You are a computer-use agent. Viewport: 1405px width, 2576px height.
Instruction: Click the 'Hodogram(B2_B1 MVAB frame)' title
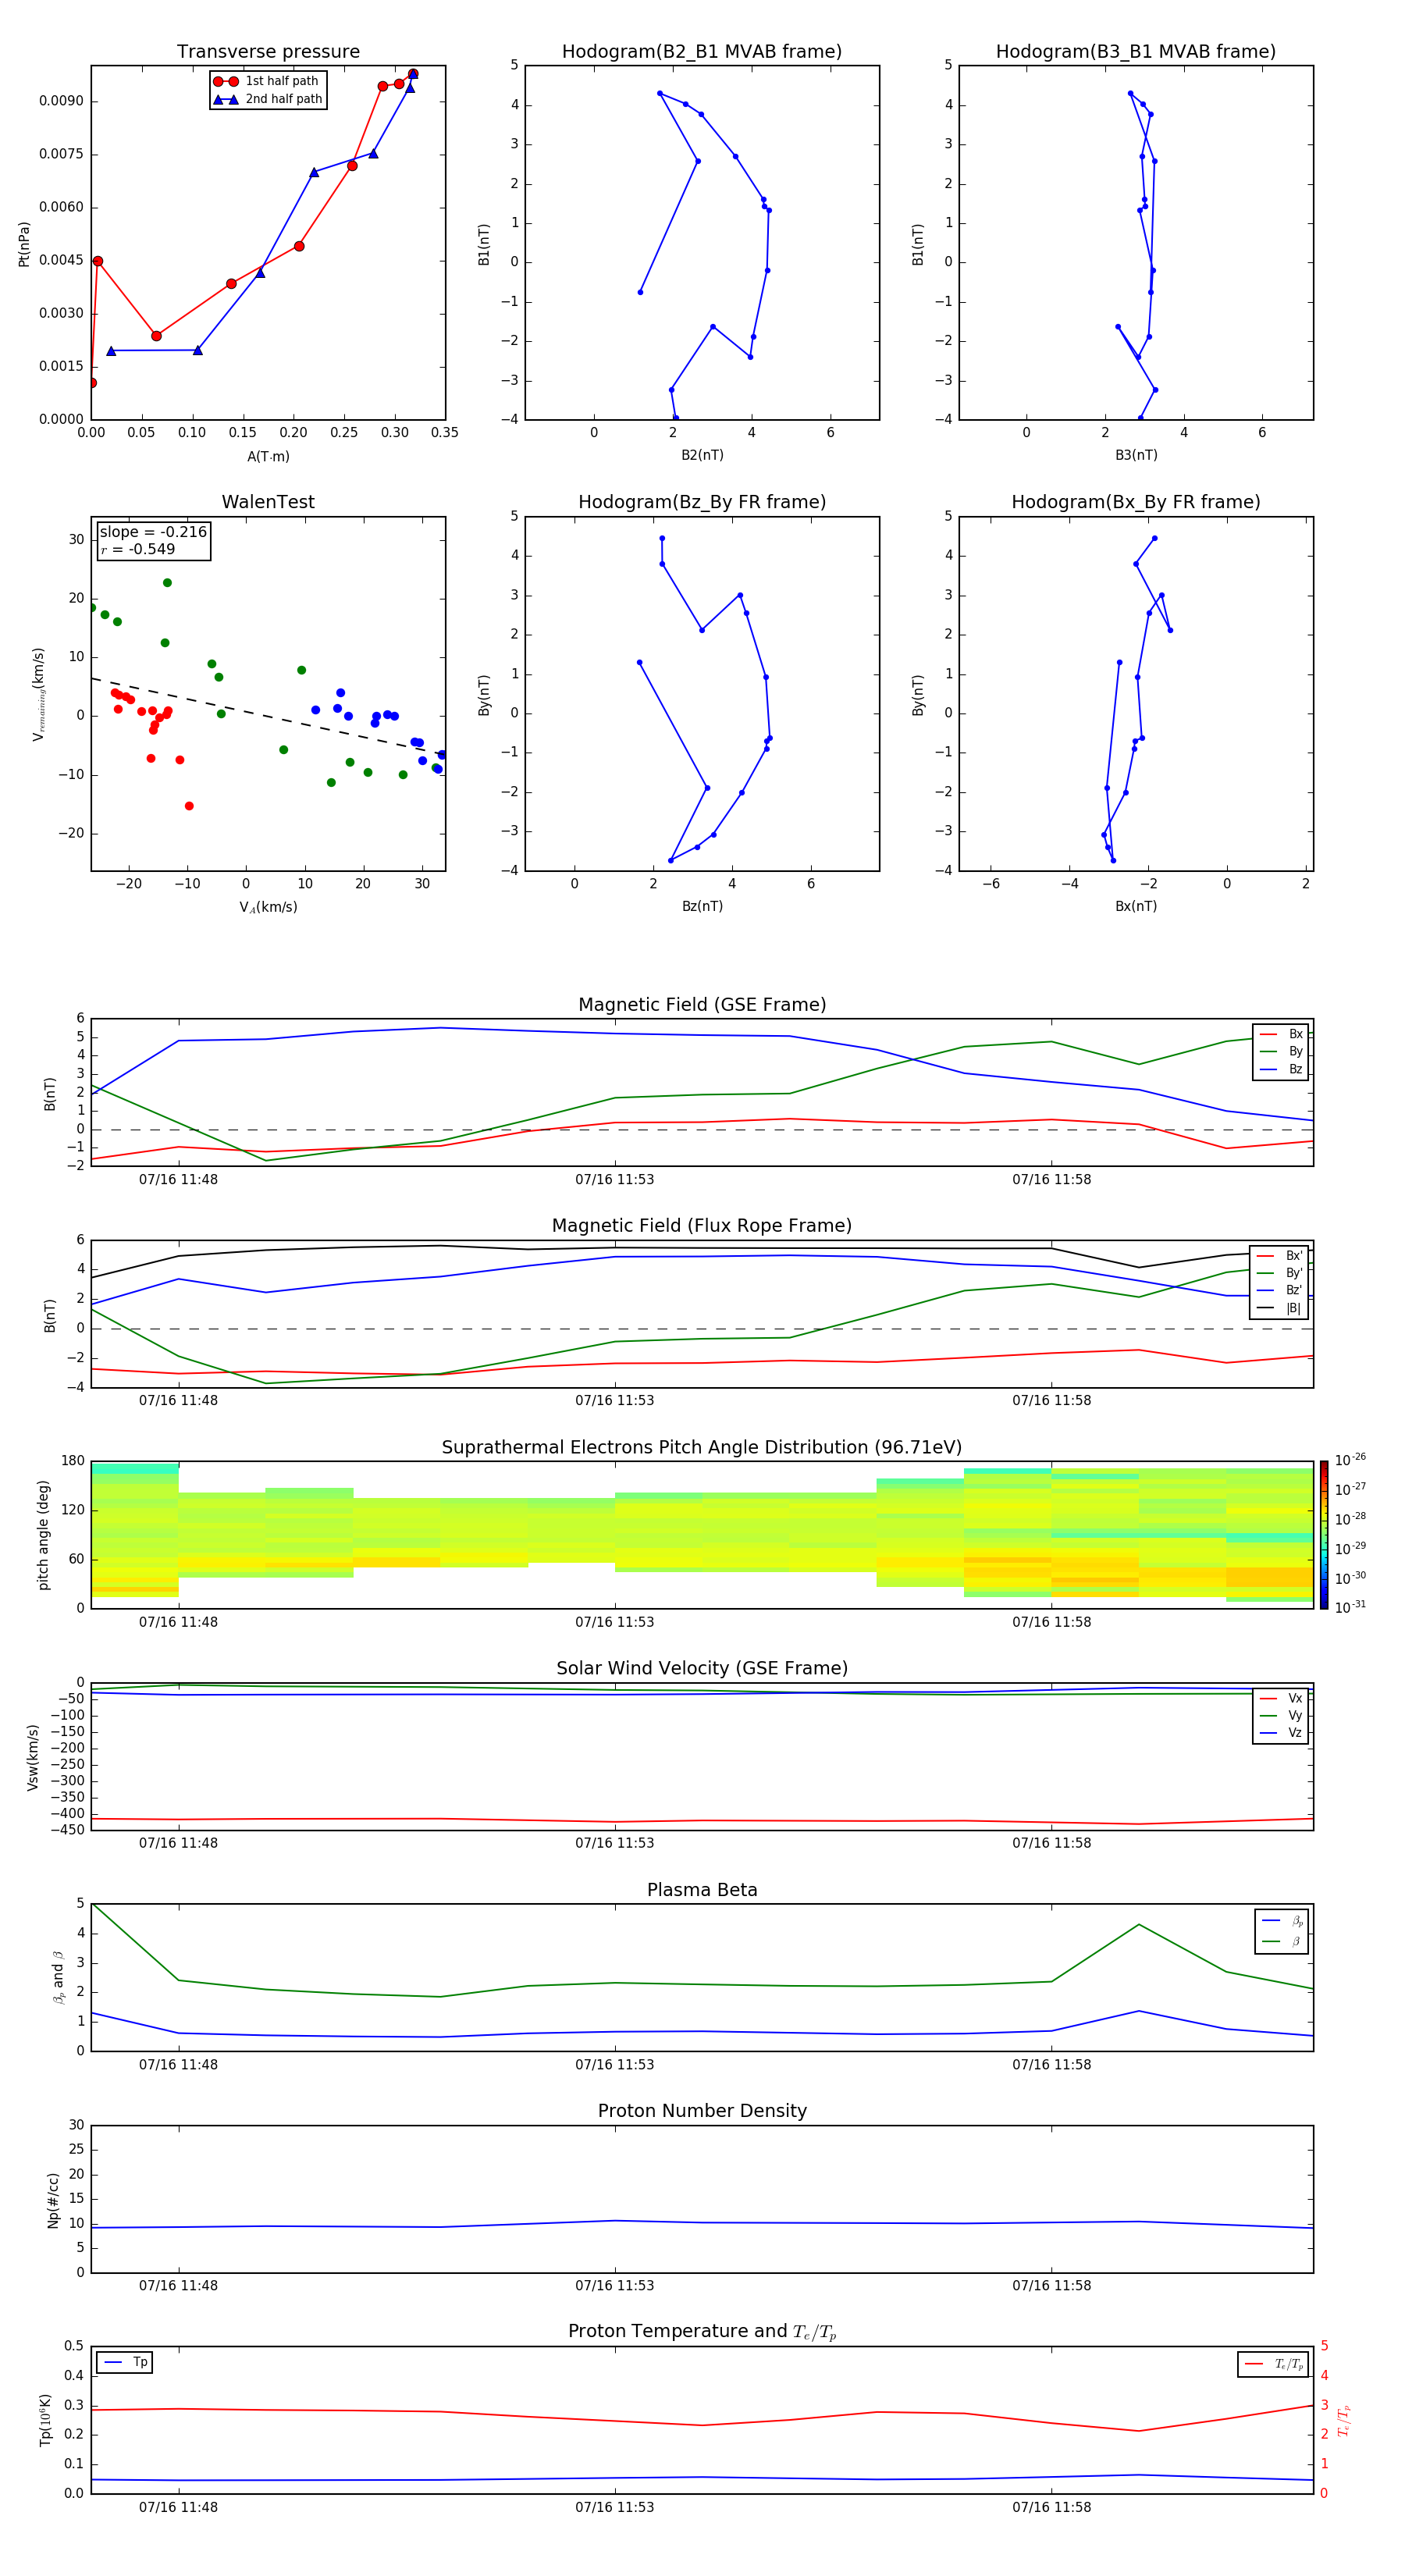click(702, 52)
